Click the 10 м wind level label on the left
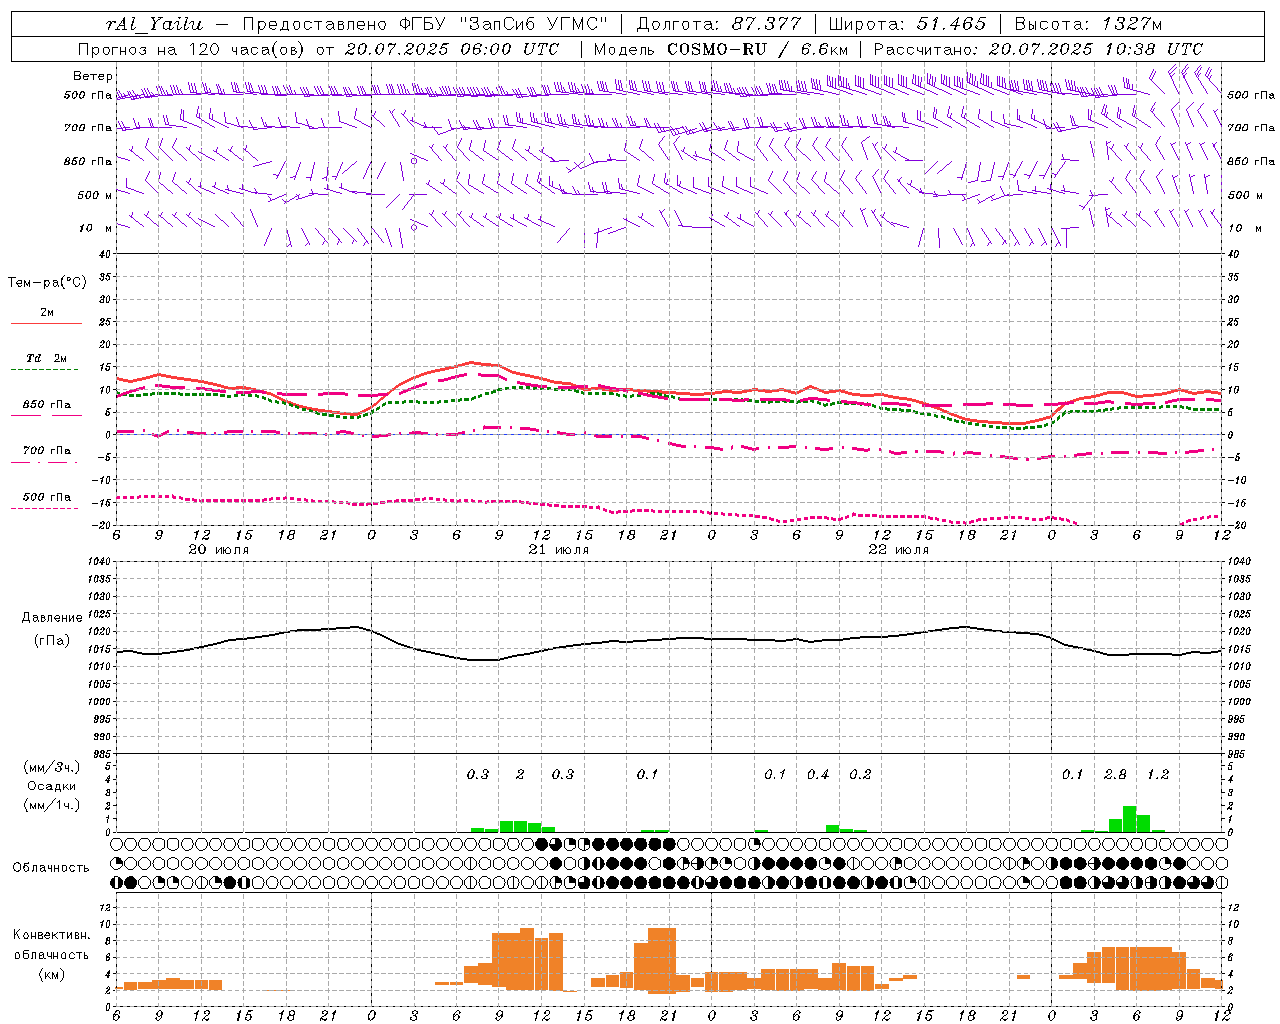Image resolution: width=1280 pixels, height=1024 pixels. [x=96, y=228]
